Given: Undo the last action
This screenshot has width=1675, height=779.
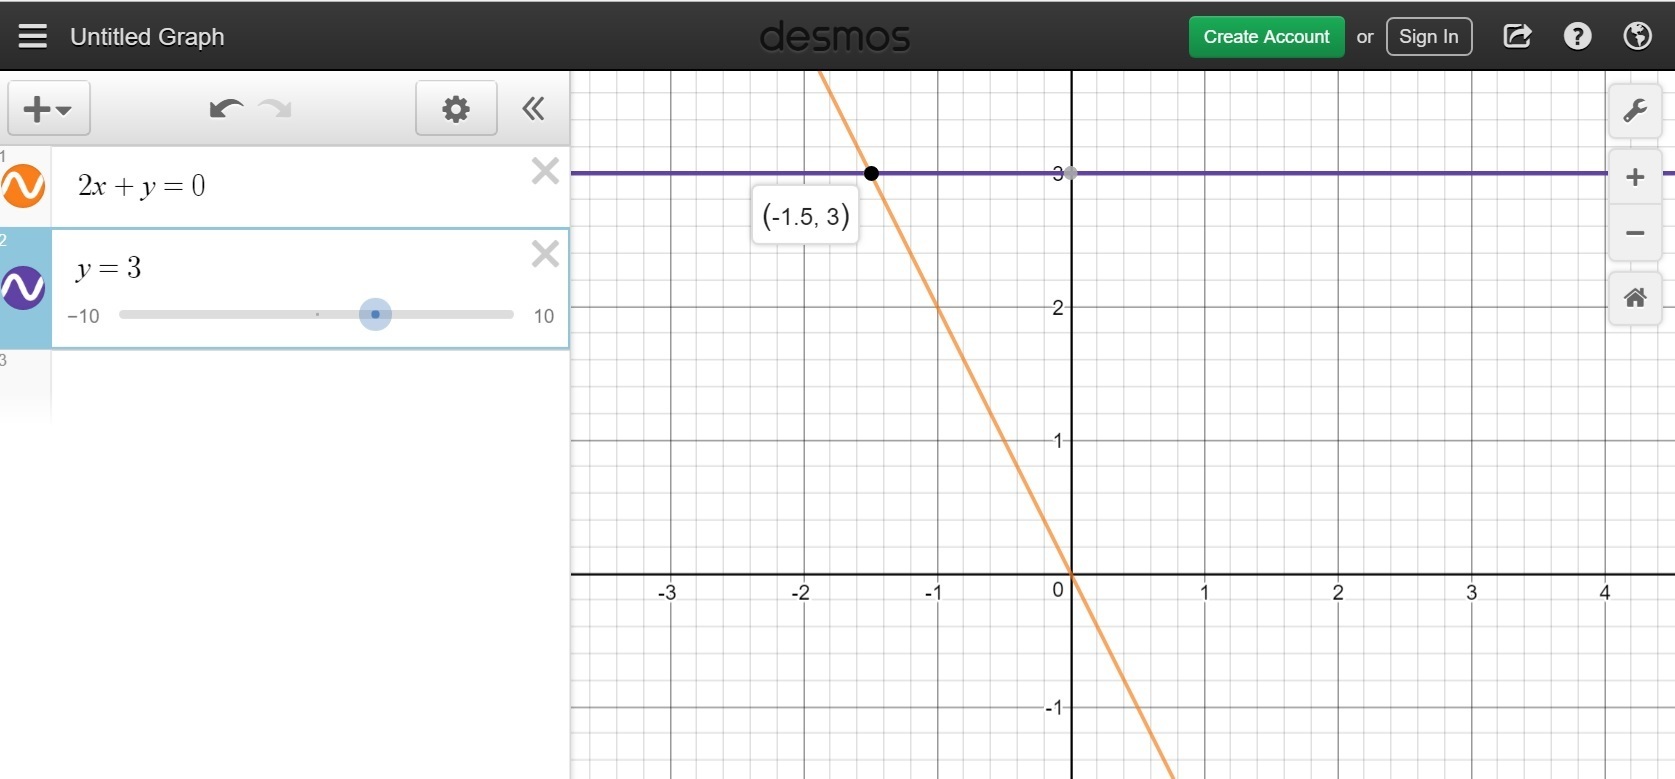Looking at the screenshot, I should [226, 108].
